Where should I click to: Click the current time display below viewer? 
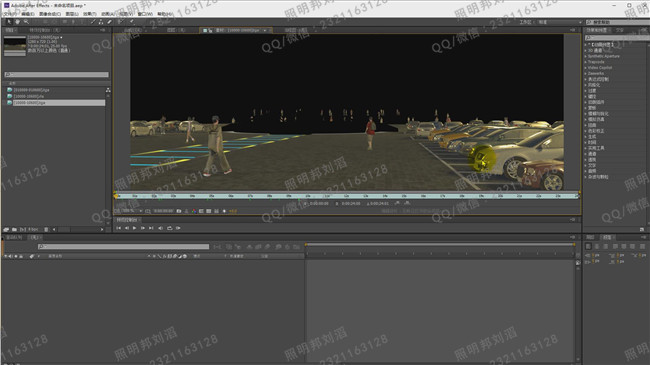click(x=164, y=211)
